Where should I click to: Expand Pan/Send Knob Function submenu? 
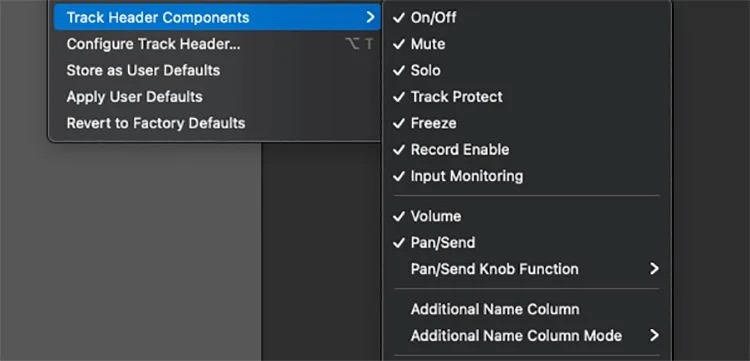click(x=526, y=269)
